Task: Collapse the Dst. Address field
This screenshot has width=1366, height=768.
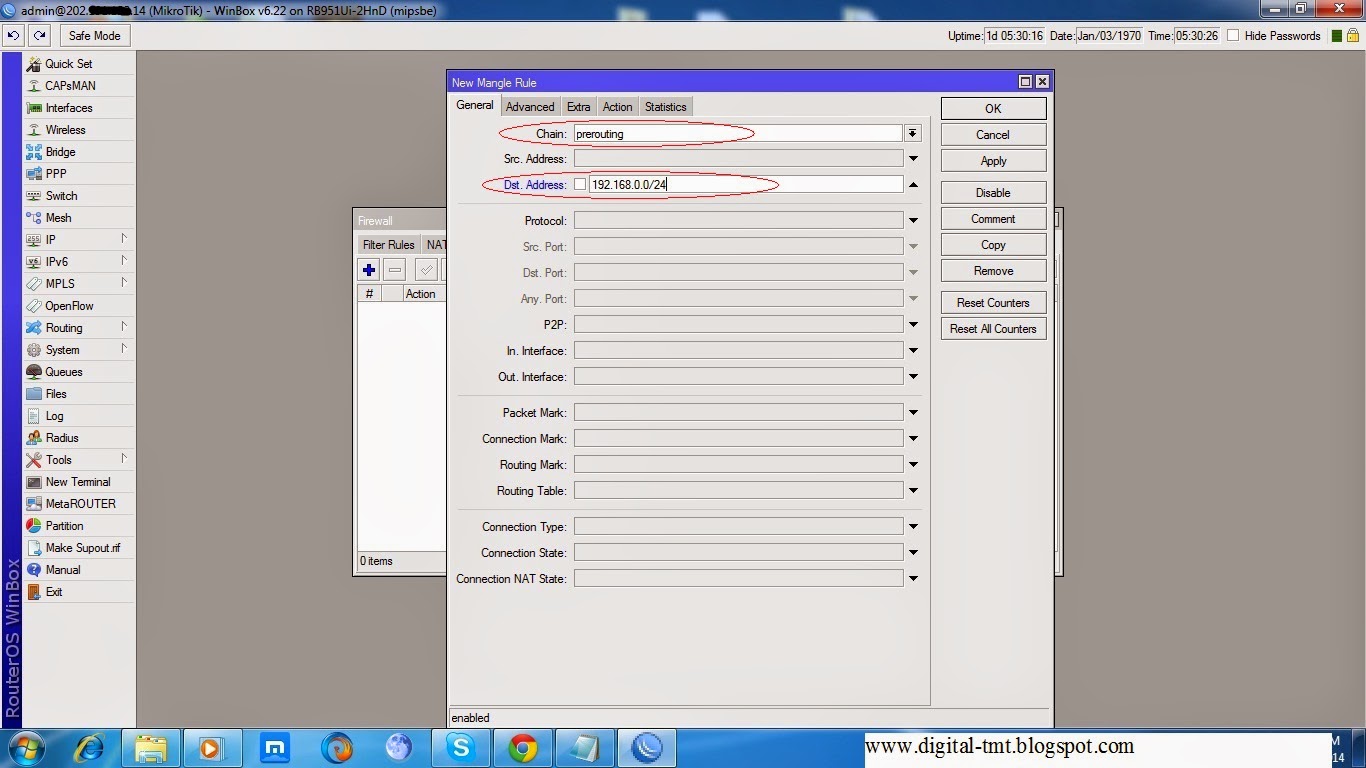Action: [x=913, y=184]
